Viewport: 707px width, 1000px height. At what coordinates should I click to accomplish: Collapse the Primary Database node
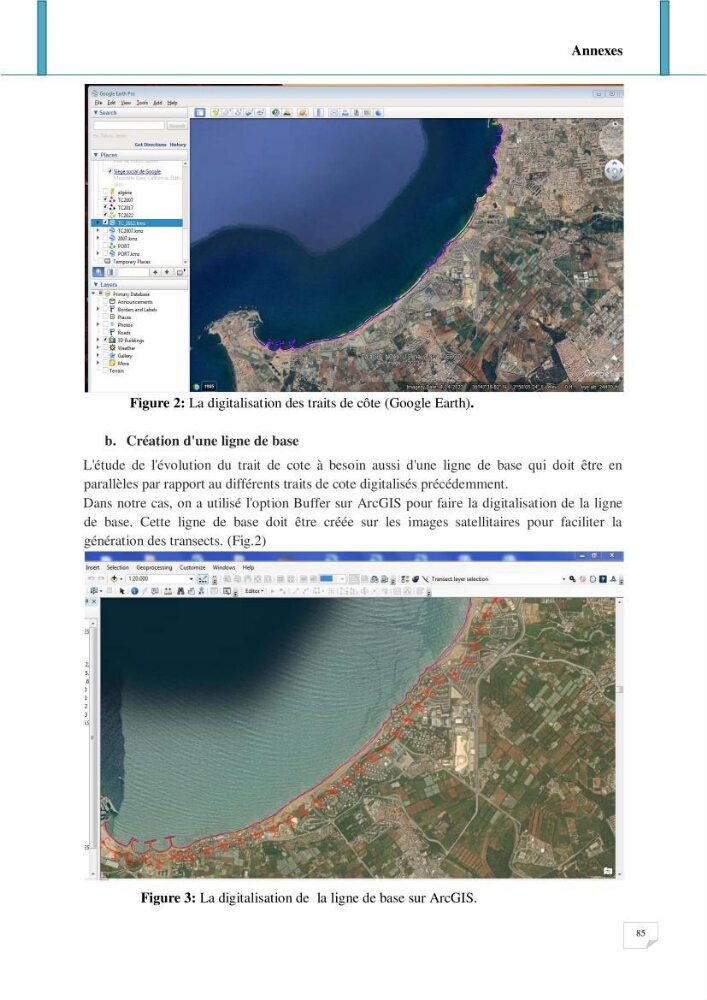[94, 294]
